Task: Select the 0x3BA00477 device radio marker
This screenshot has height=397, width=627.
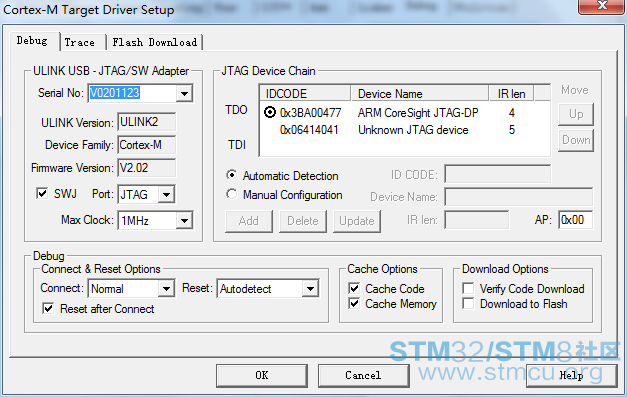Action: click(270, 112)
